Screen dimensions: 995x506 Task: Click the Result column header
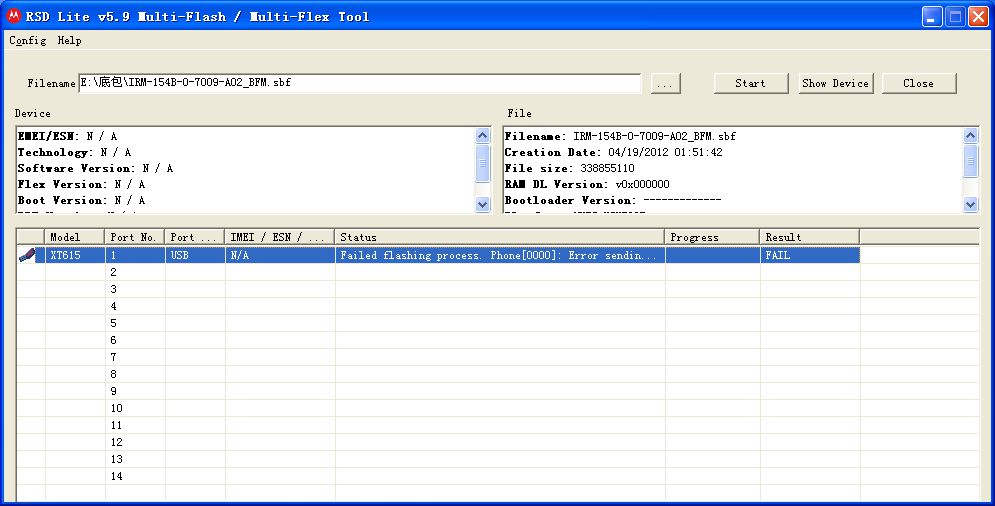pyautogui.click(x=810, y=237)
